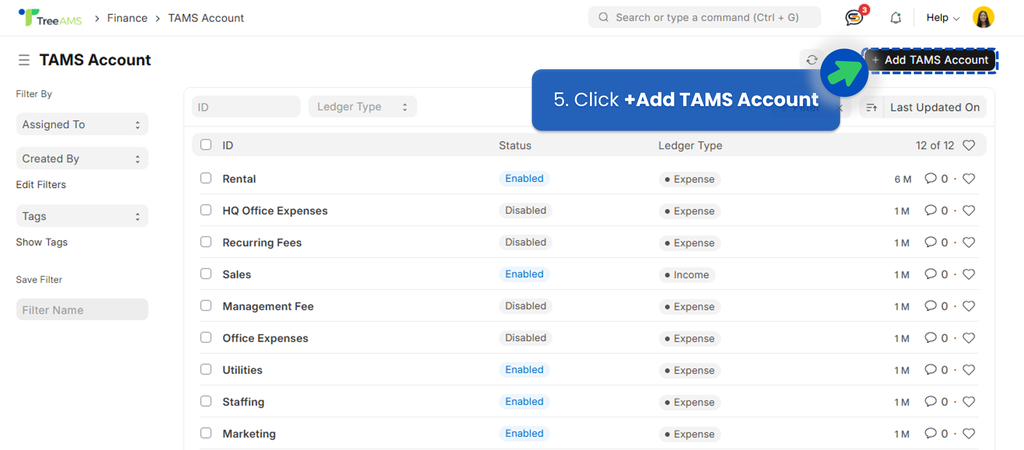Open the user profile avatar

tap(983, 18)
